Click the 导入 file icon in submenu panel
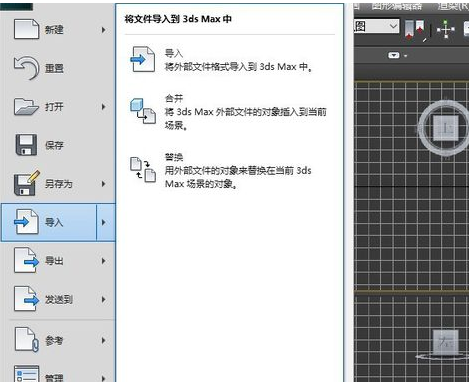469x382 pixels. [142, 59]
